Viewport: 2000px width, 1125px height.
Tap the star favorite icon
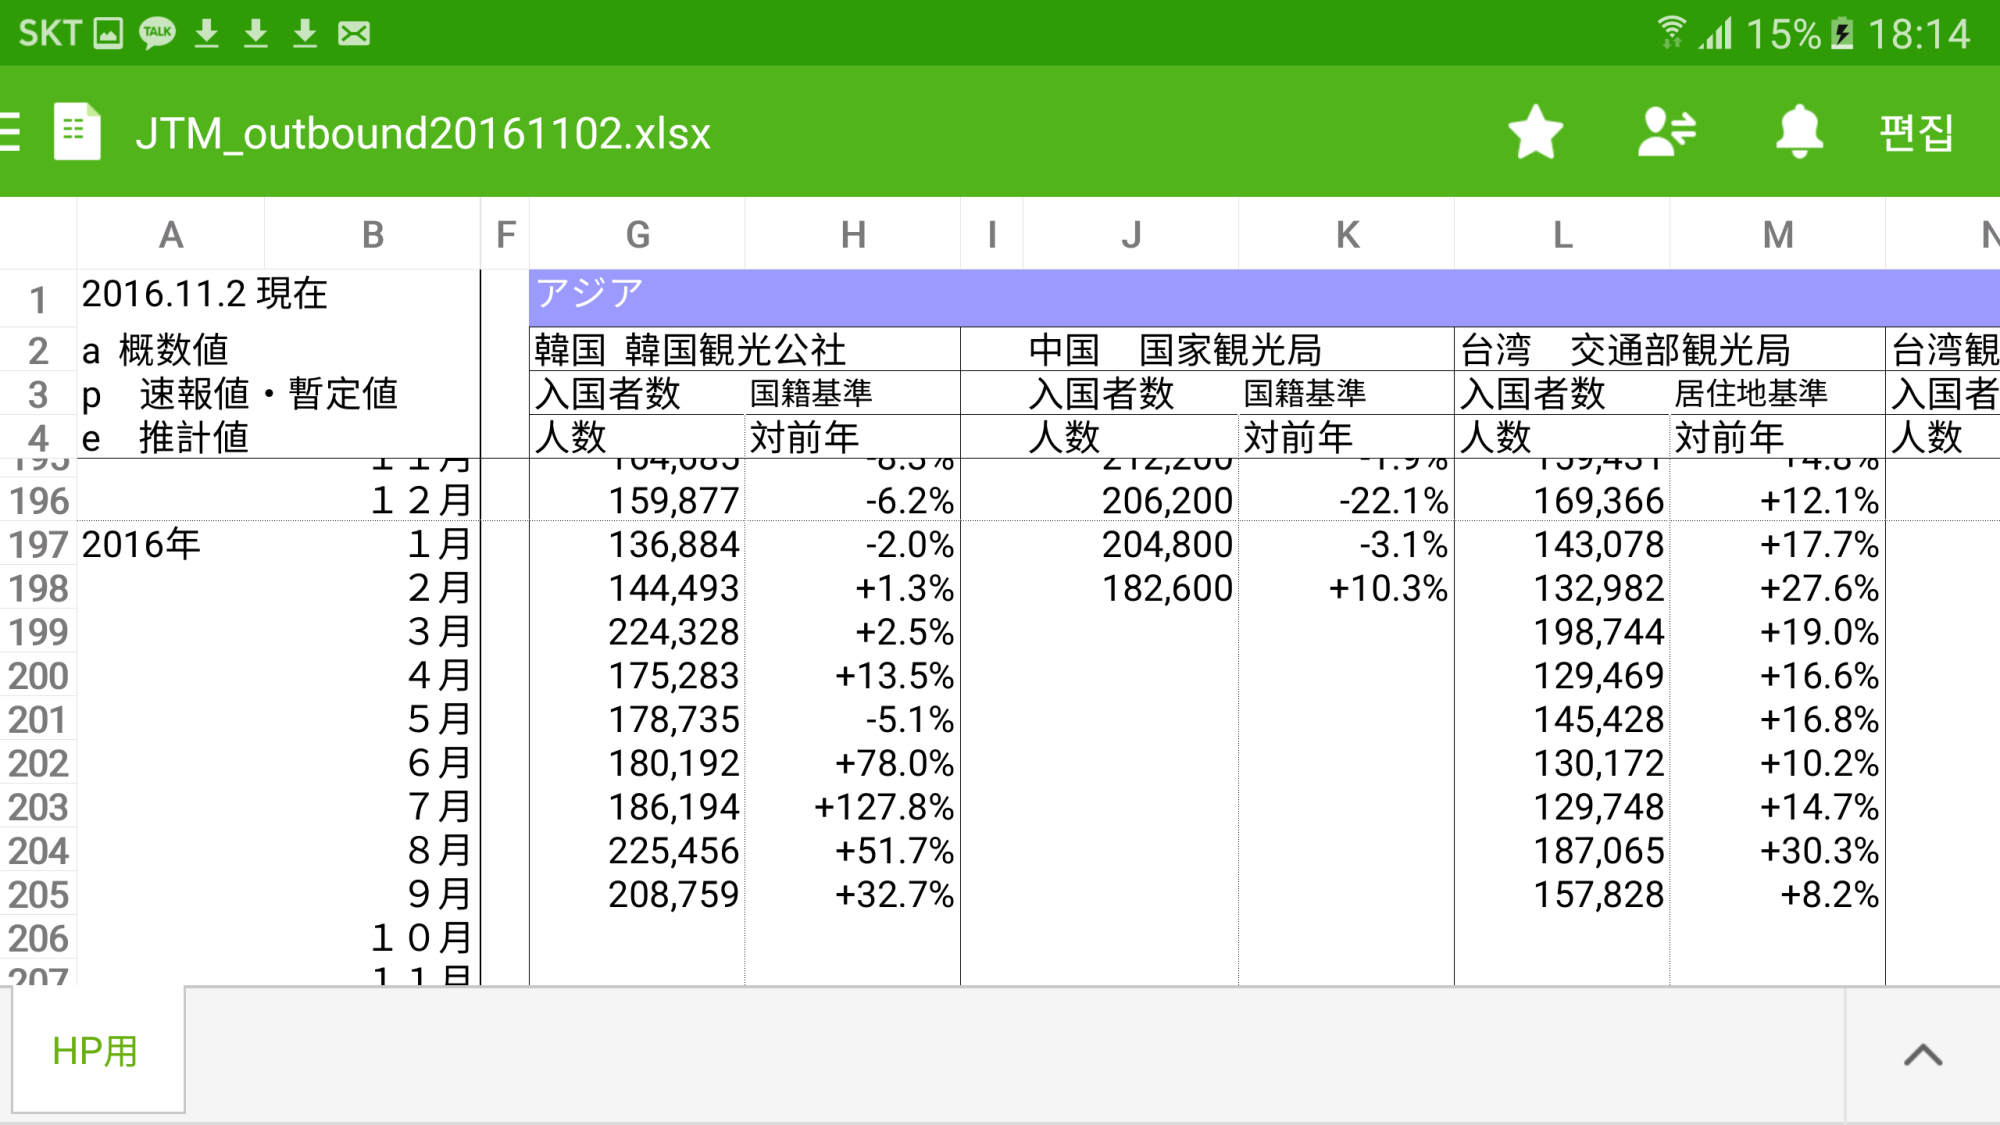click(x=1535, y=133)
